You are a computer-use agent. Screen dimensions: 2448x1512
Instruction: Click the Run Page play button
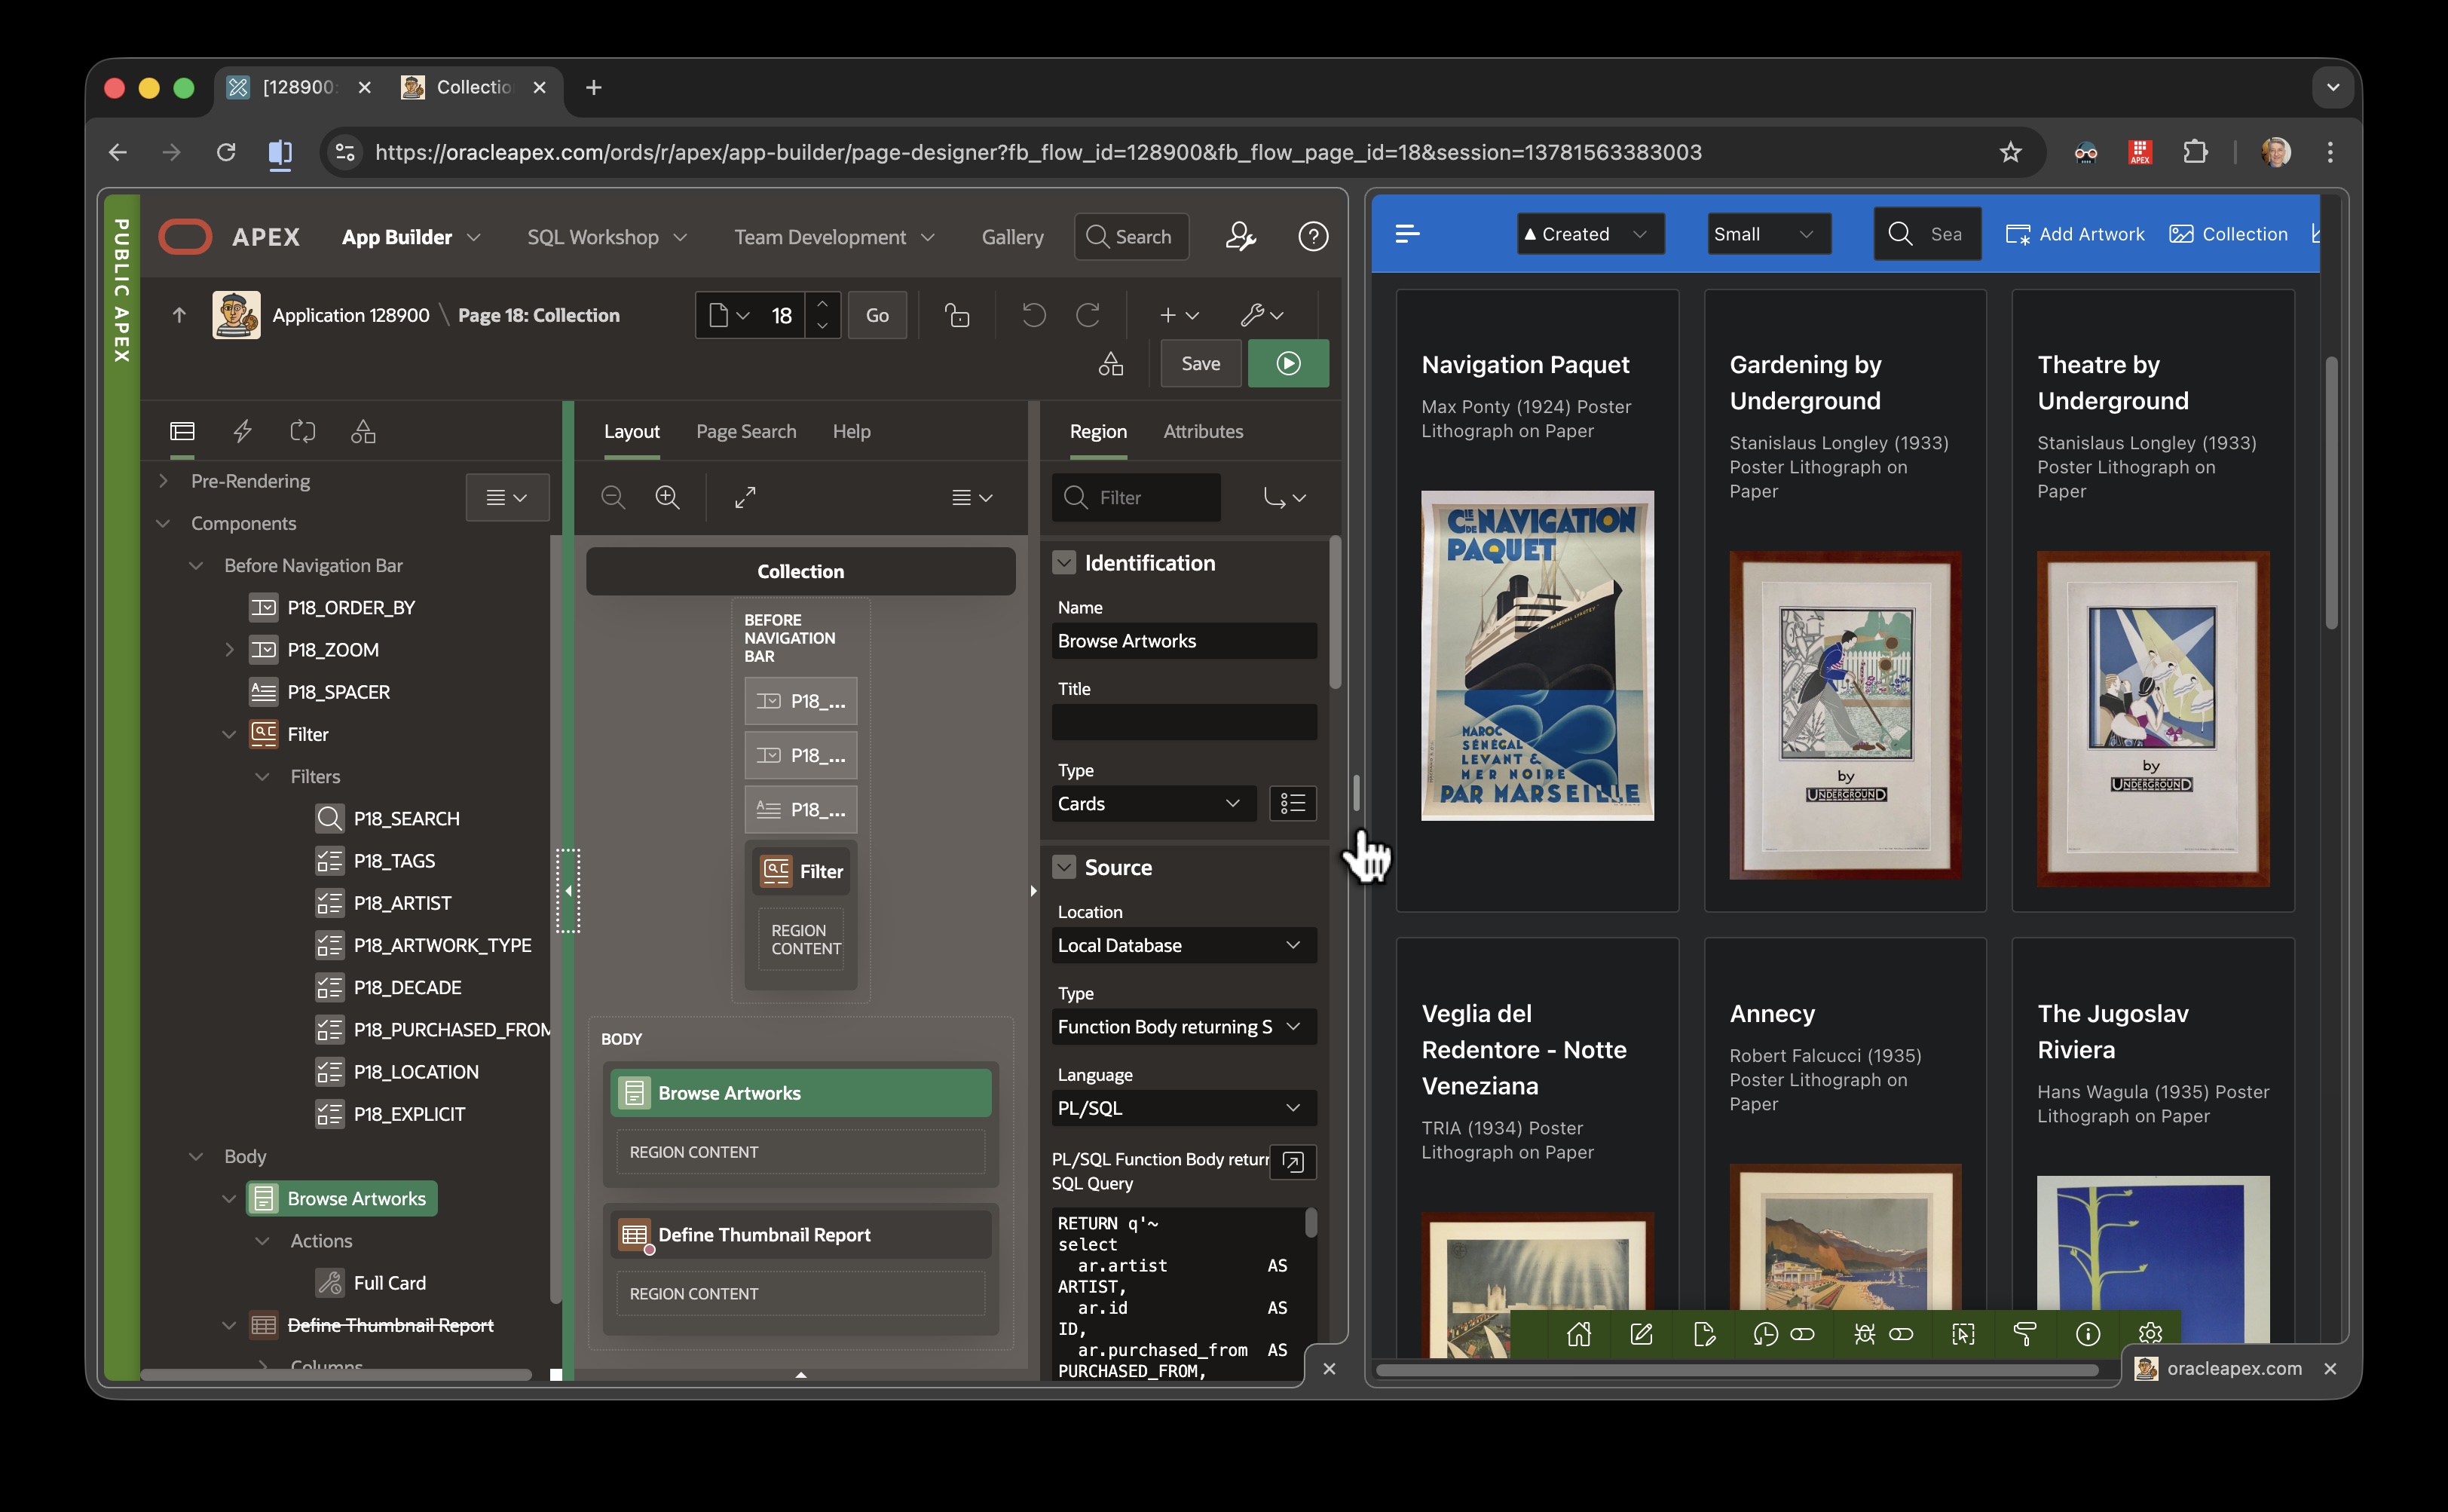1288,363
